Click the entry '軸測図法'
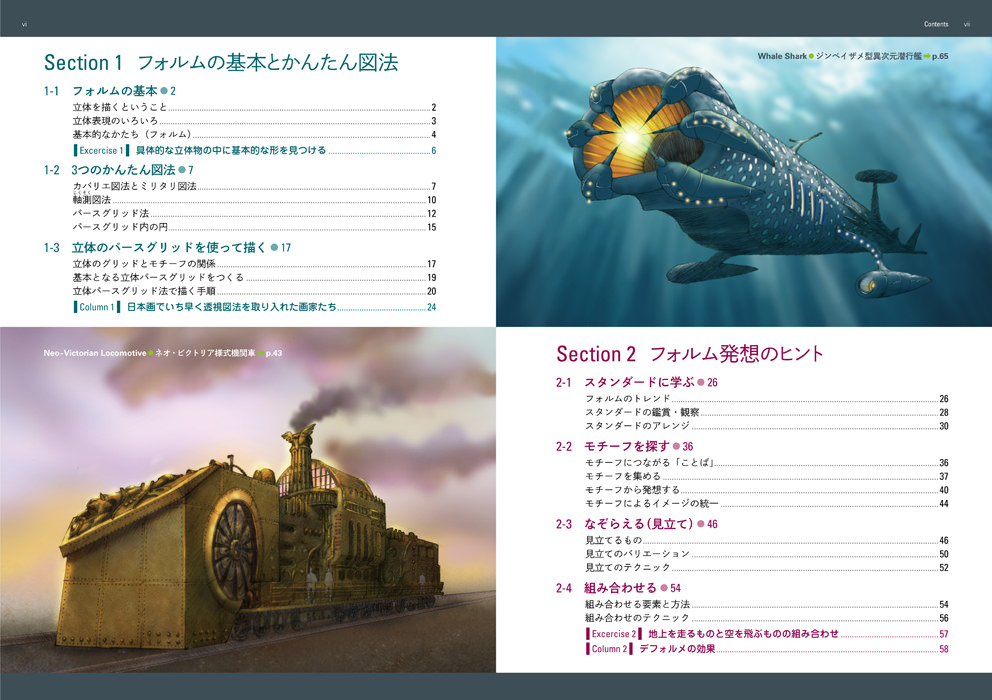Screen dimensions: 992x700 [x=254, y=200]
